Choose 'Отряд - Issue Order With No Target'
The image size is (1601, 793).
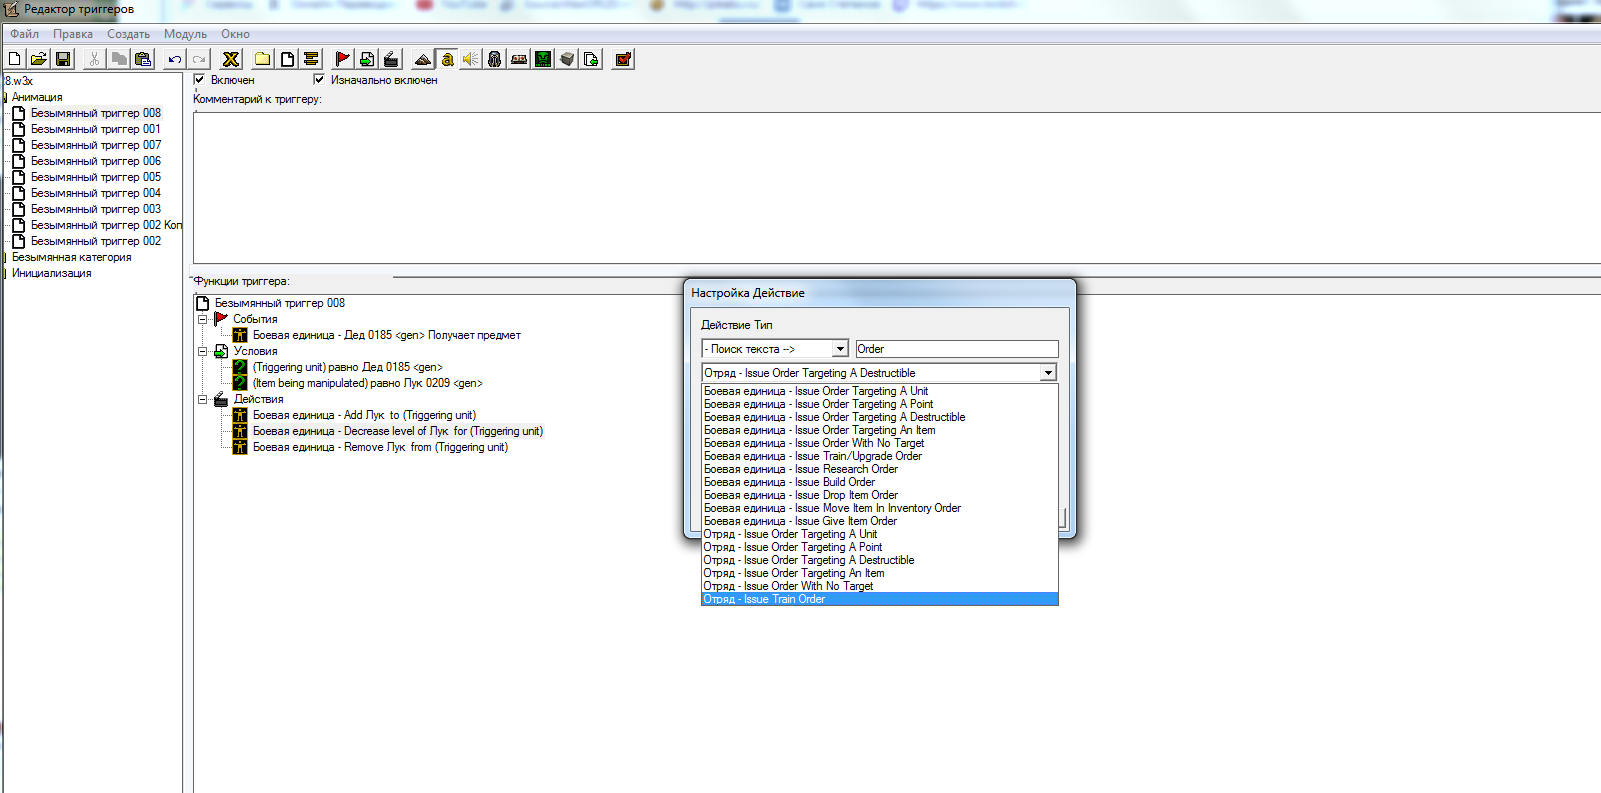tap(880, 586)
